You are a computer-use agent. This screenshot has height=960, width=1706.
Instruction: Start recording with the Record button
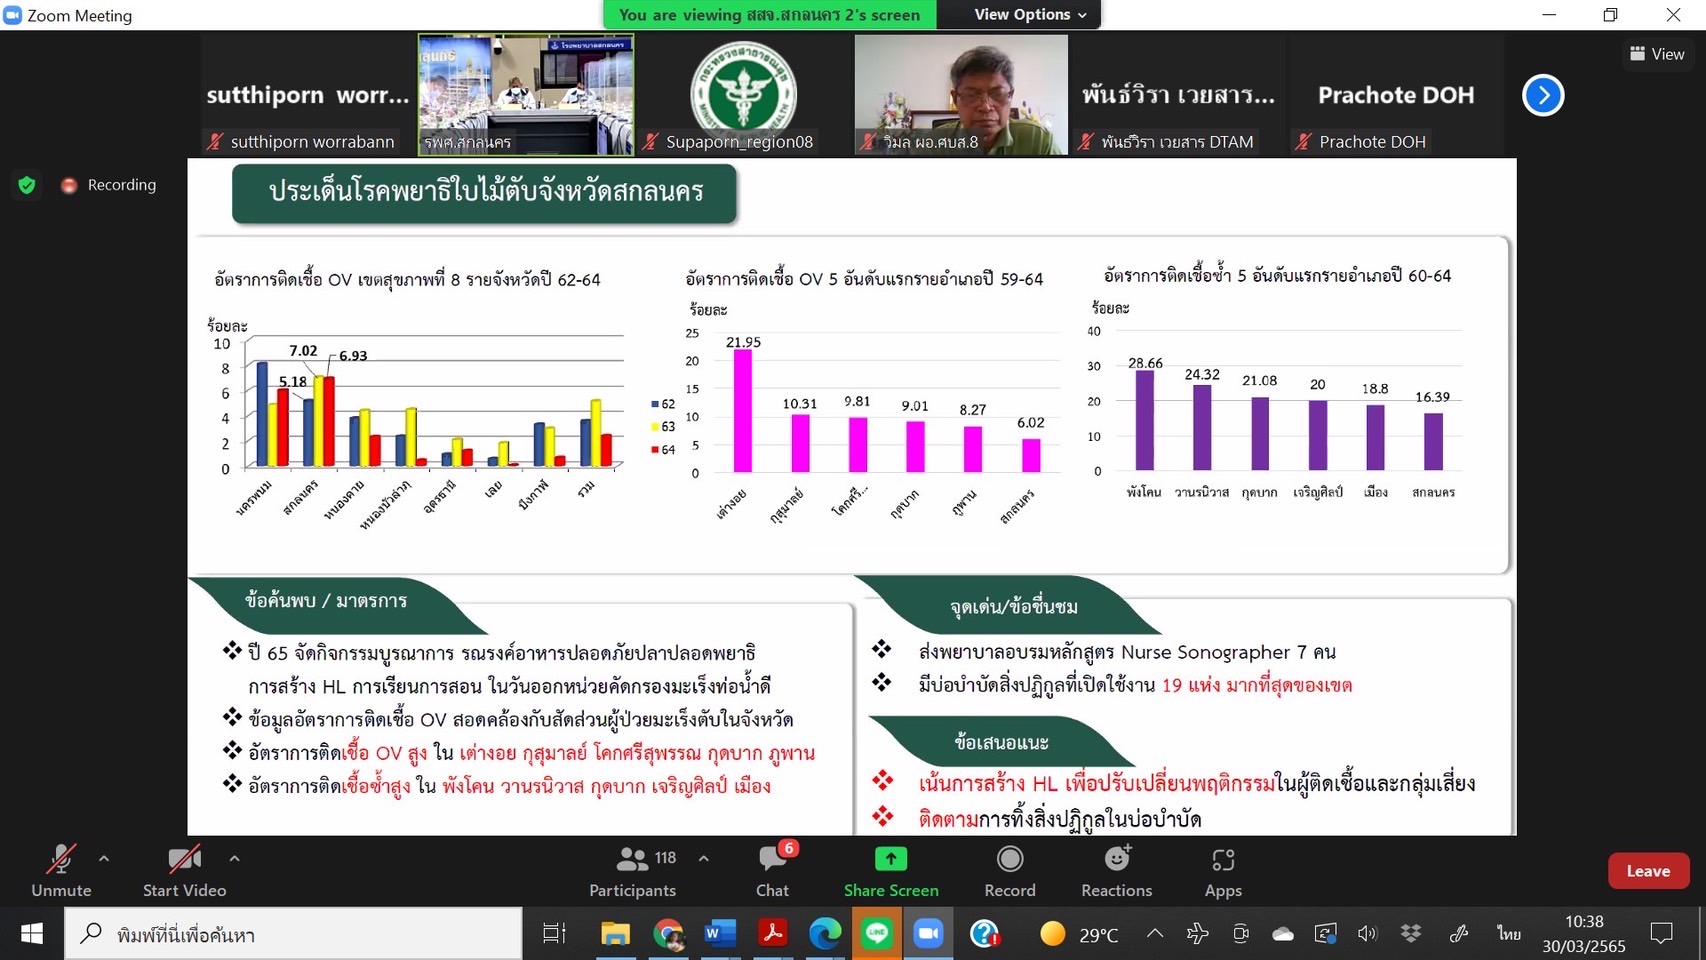[1009, 871]
